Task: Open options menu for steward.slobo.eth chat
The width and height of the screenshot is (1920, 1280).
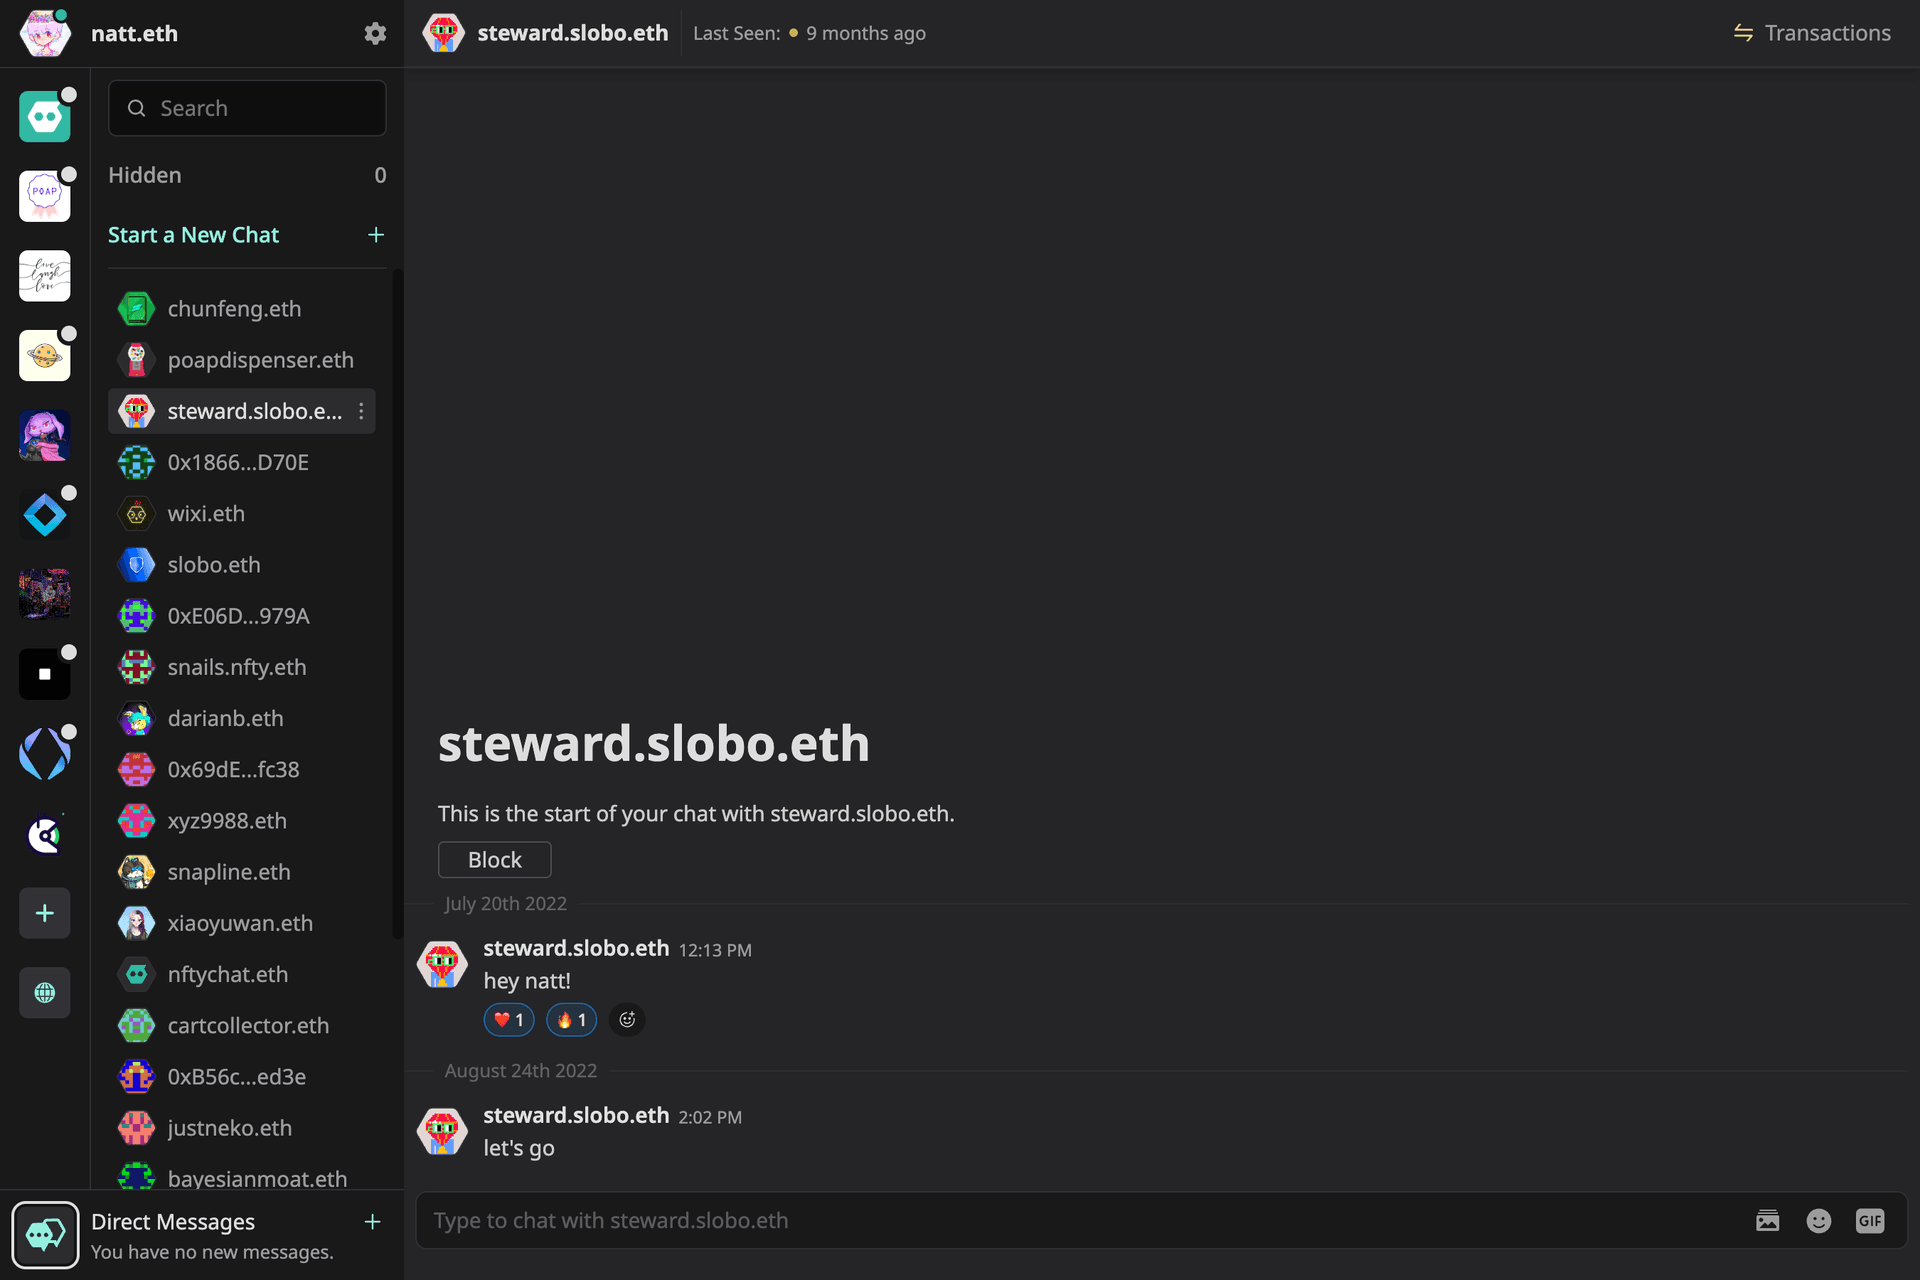Action: tap(361, 411)
